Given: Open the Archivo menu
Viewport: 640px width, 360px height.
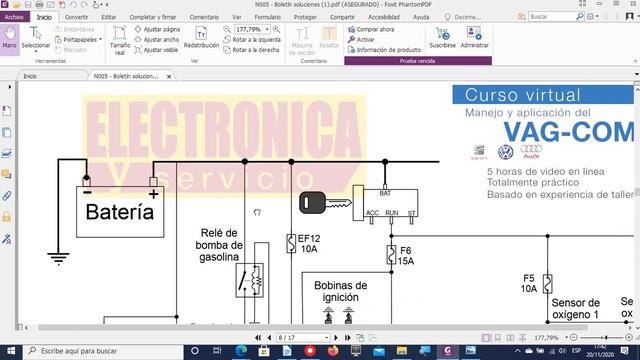Looking at the screenshot, I should coord(14,17).
